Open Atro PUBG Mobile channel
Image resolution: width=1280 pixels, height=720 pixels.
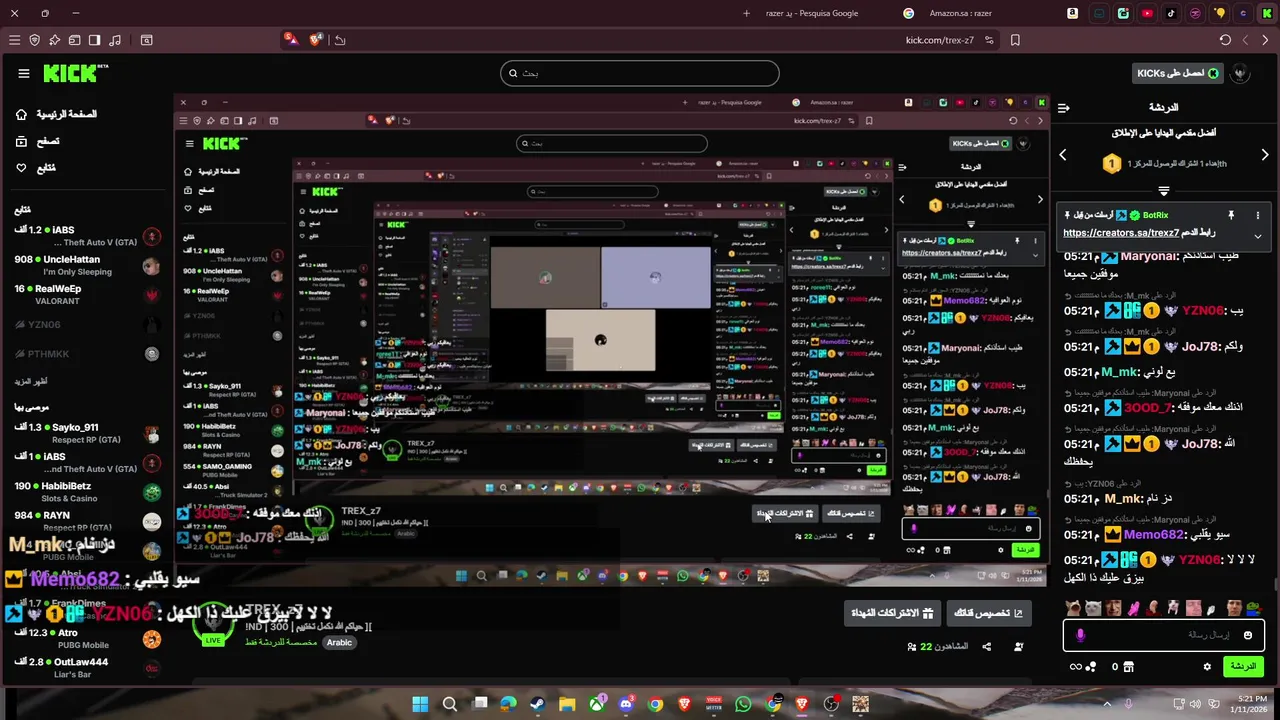tap(87, 638)
